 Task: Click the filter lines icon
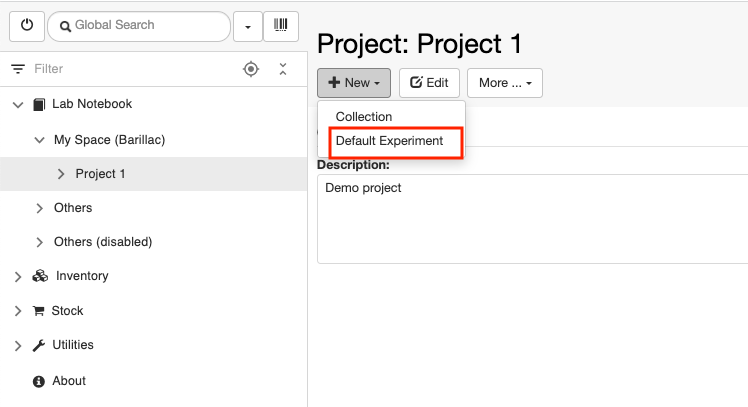pyautogui.click(x=18, y=69)
